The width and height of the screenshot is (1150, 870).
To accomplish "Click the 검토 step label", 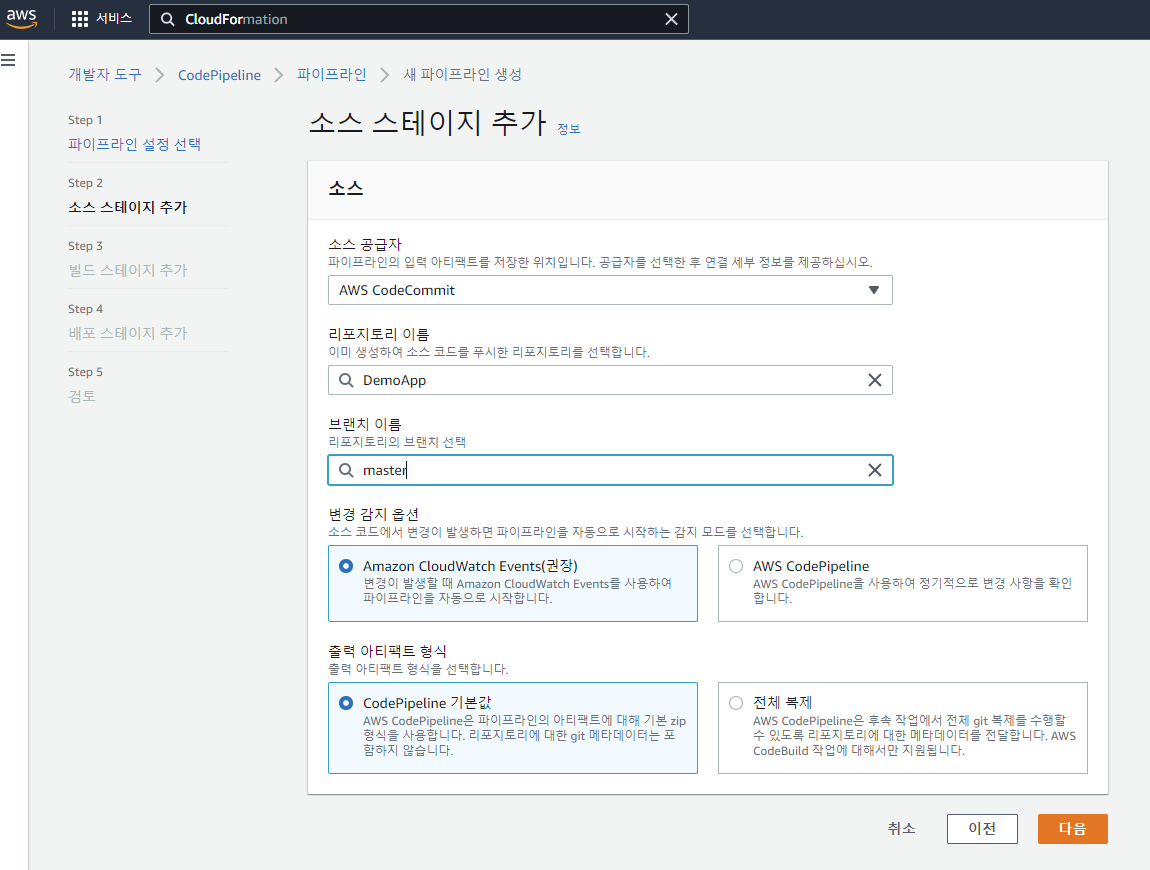I will [x=82, y=396].
